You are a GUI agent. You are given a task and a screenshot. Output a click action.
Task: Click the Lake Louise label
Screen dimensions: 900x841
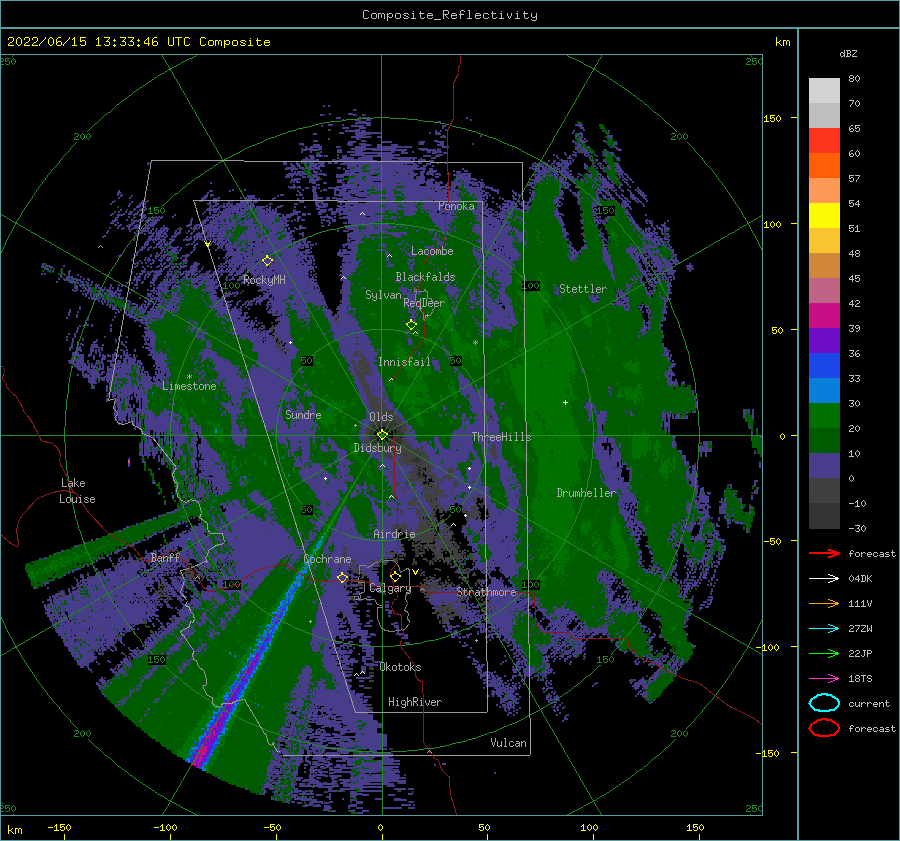[x=77, y=491]
